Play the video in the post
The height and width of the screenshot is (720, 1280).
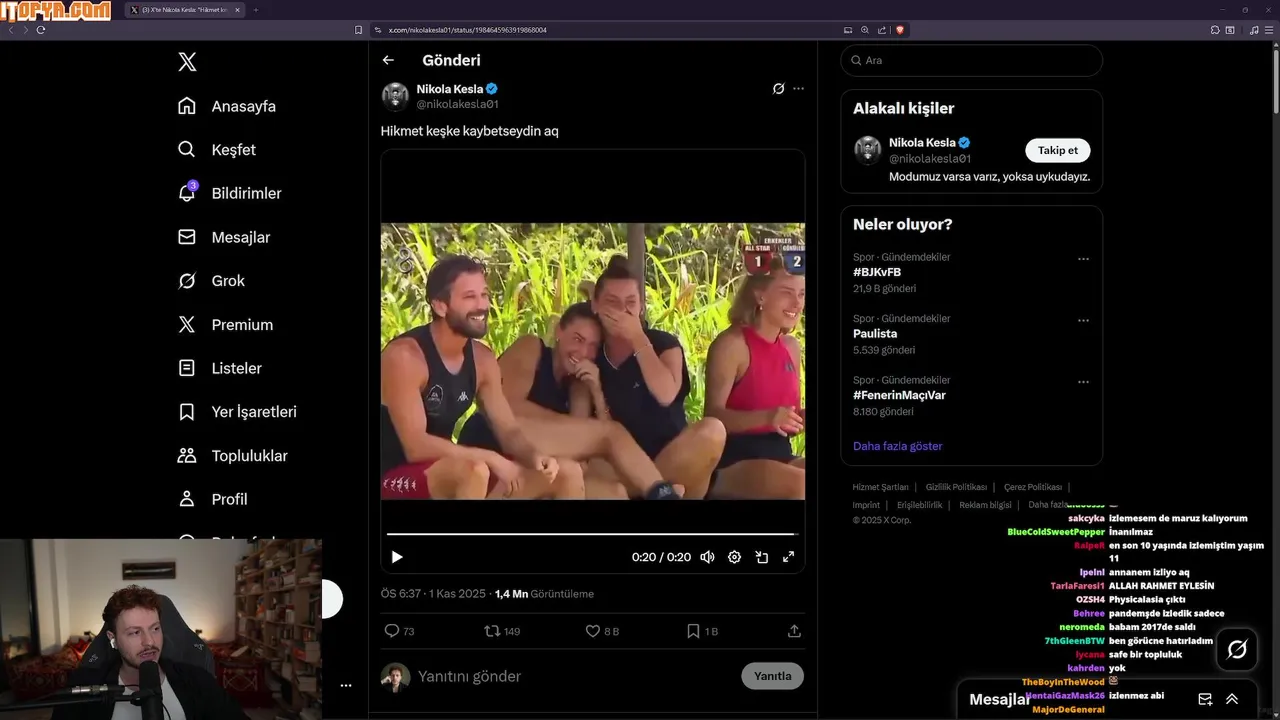pyautogui.click(x=397, y=557)
